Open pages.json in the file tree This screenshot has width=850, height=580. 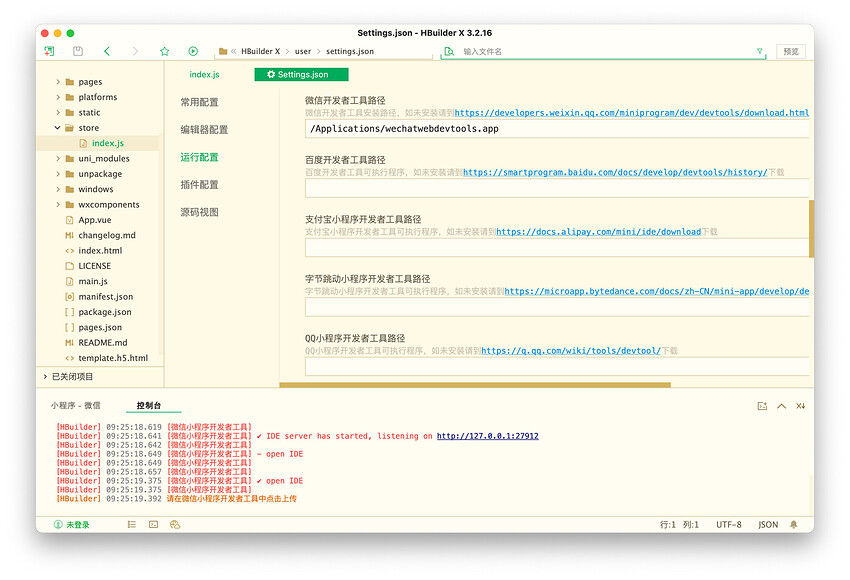(x=100, y=327)
